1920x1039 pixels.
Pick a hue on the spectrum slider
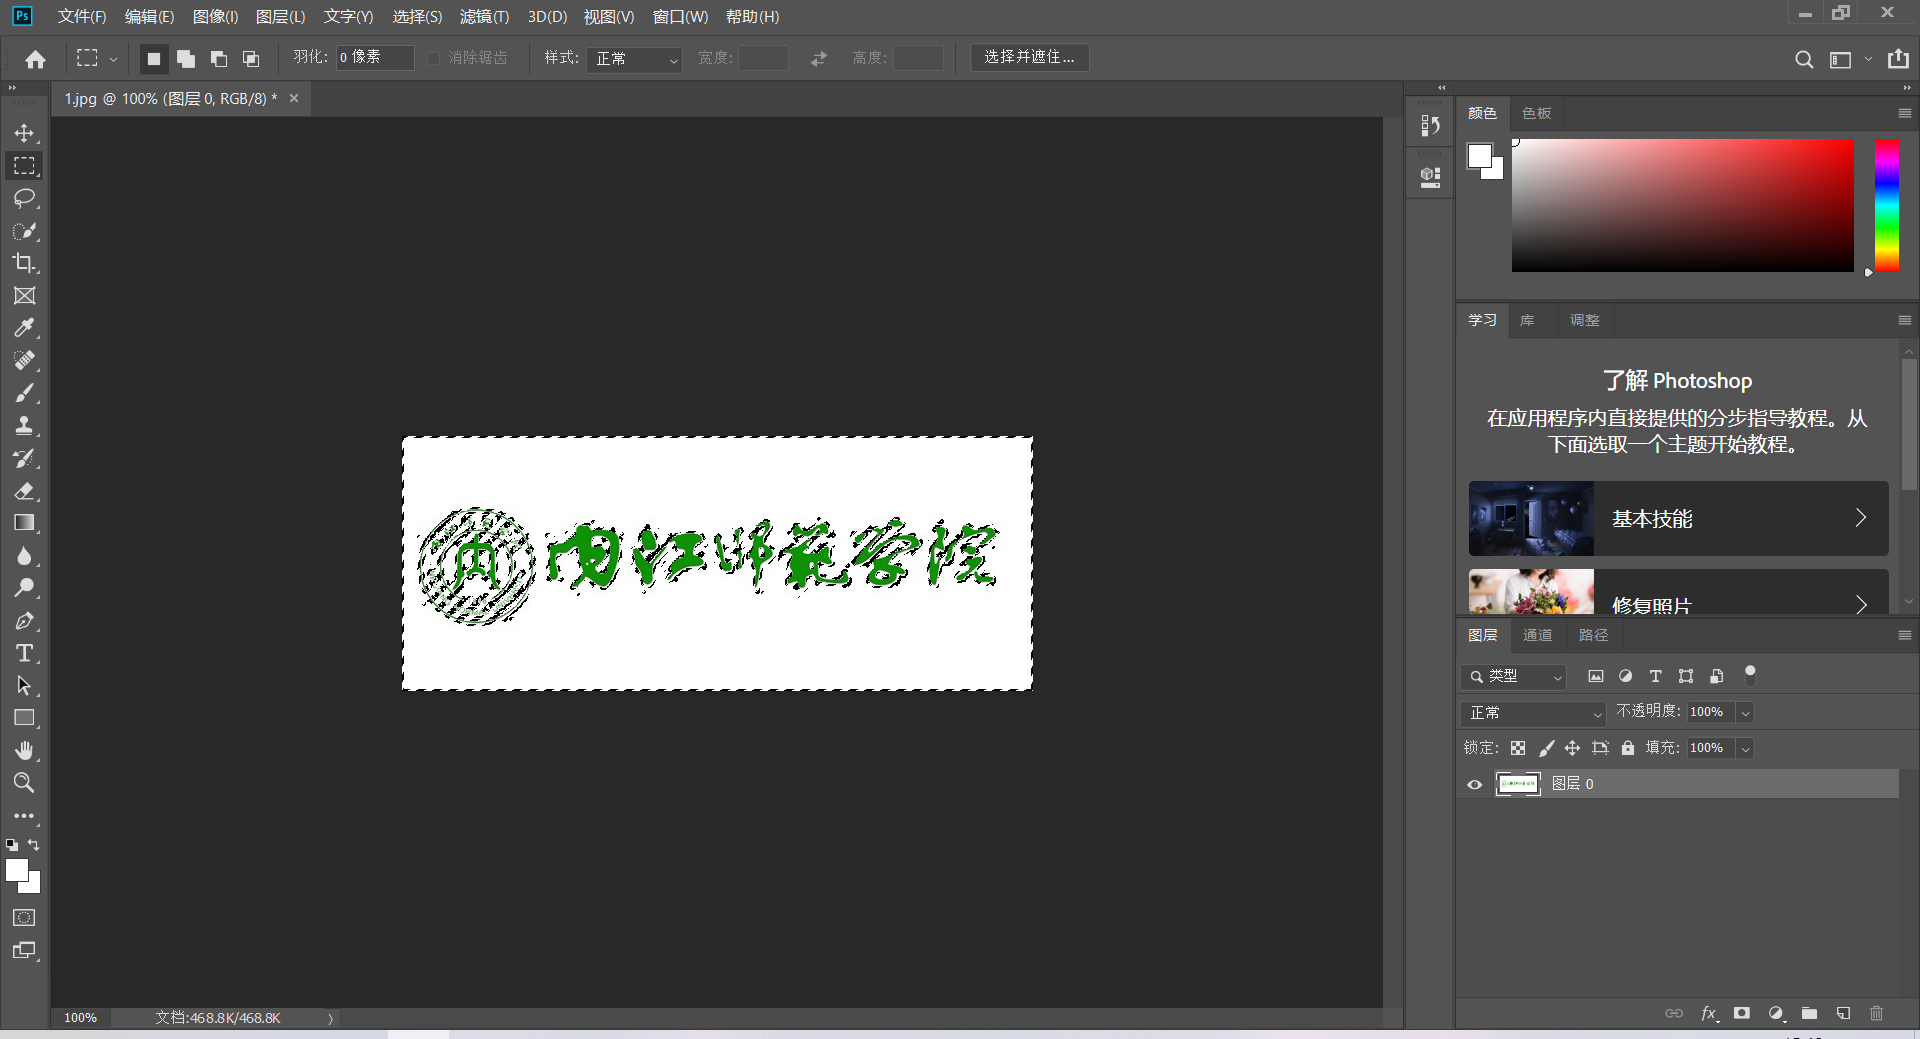coord(1886,205)
